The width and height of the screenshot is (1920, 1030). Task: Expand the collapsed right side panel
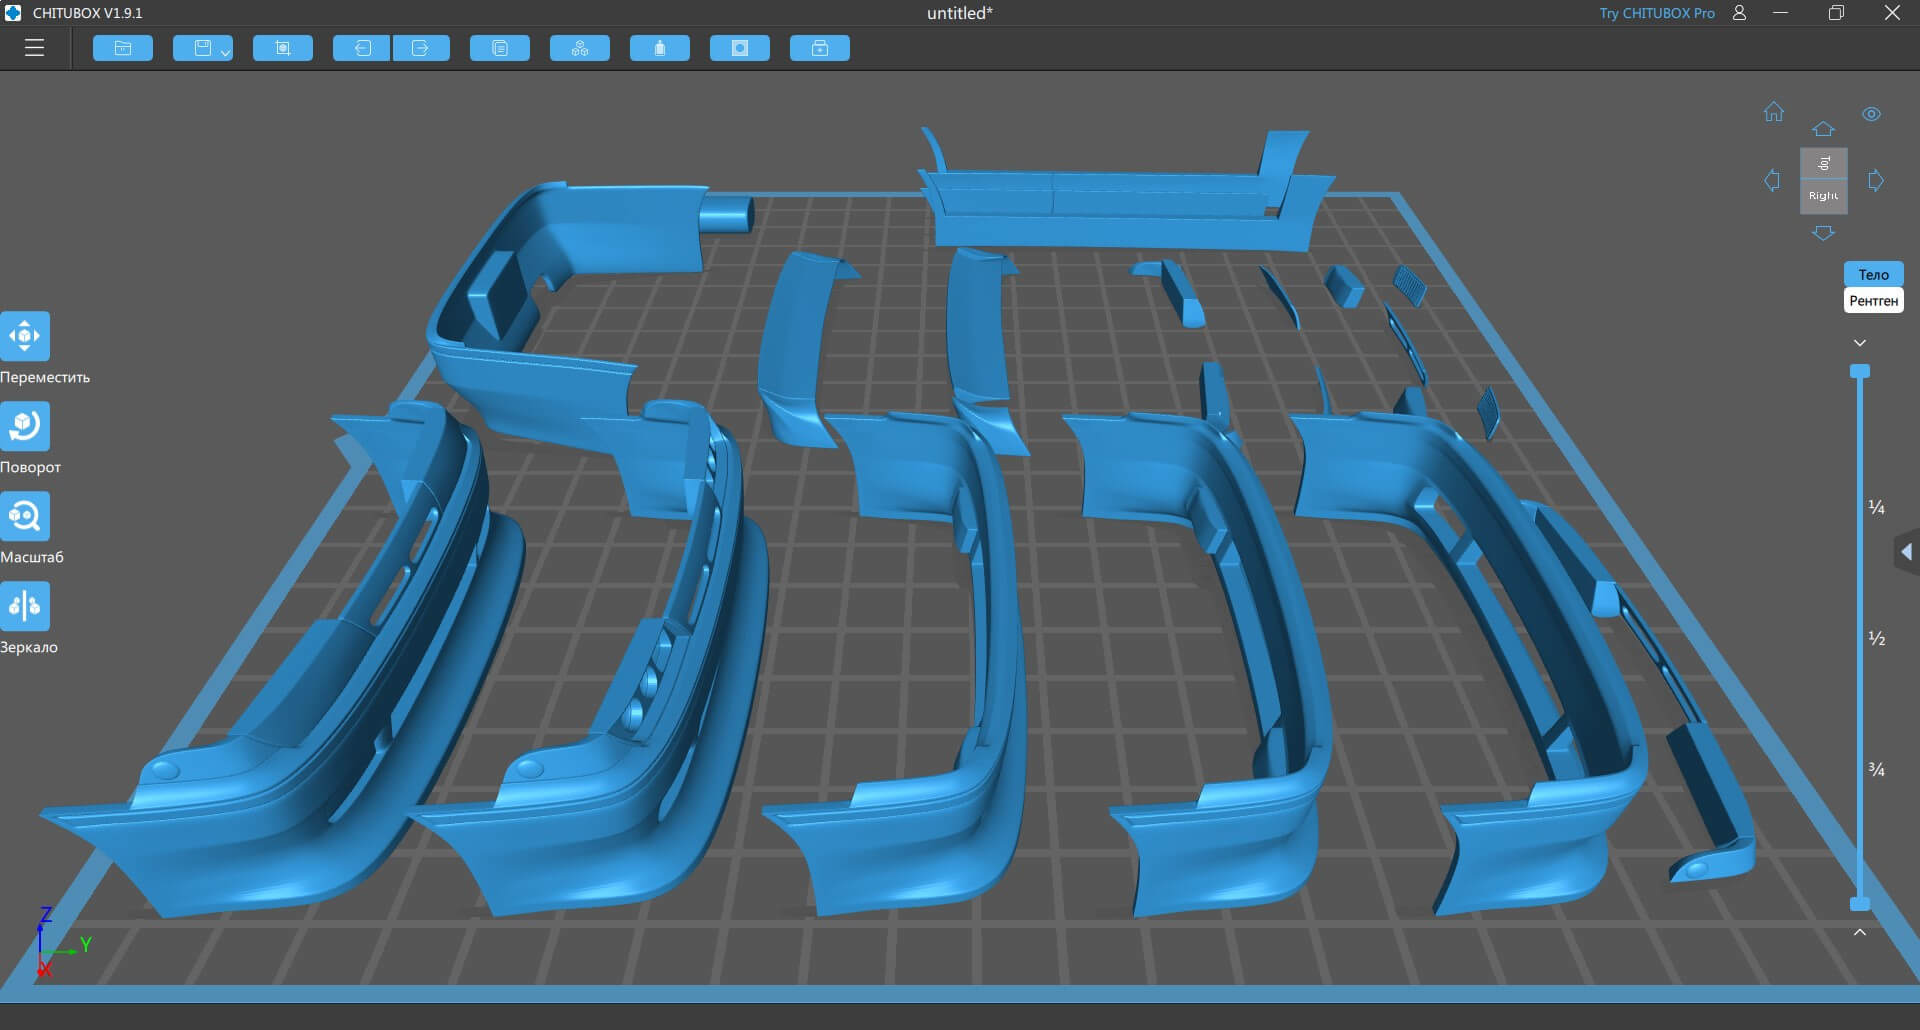(1906, 552)
